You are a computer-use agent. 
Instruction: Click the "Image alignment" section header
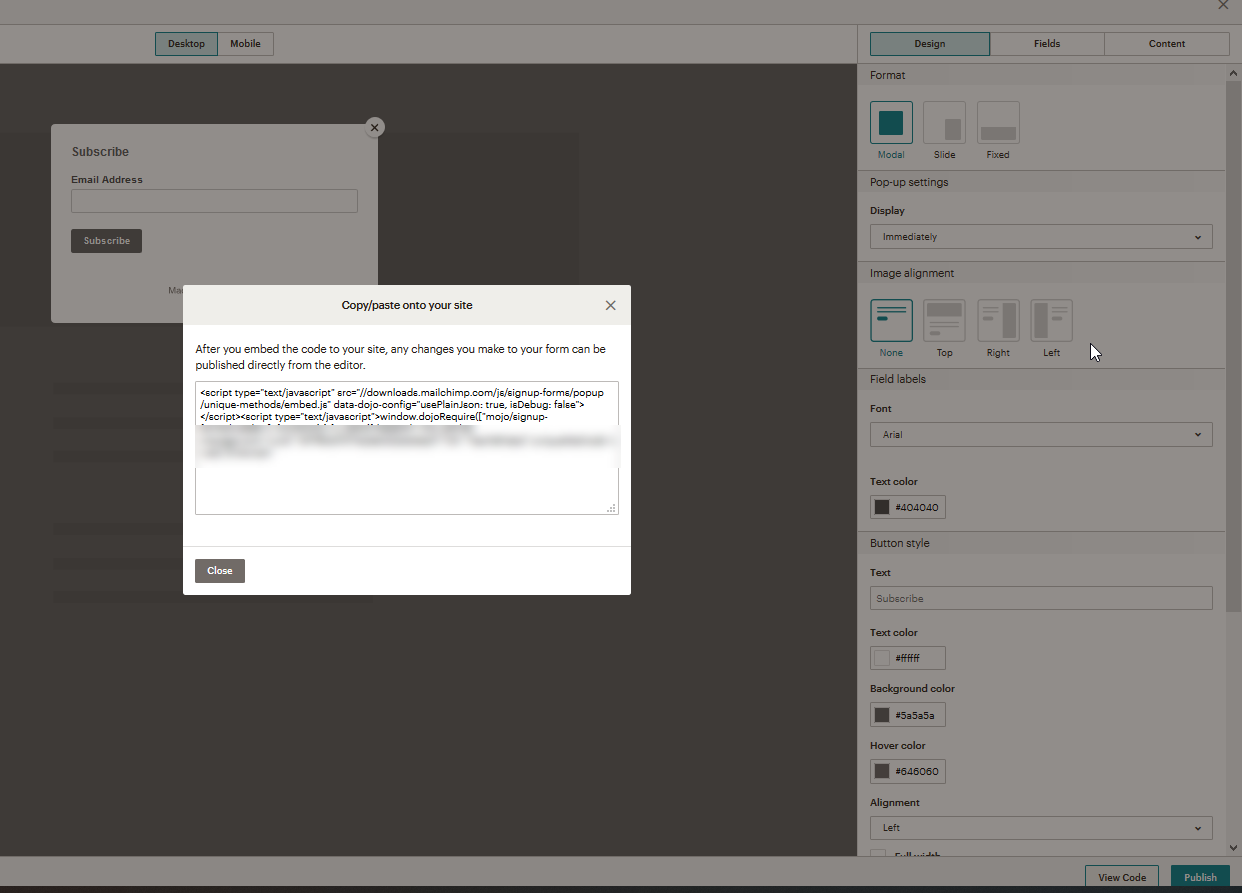pos(912,273)
